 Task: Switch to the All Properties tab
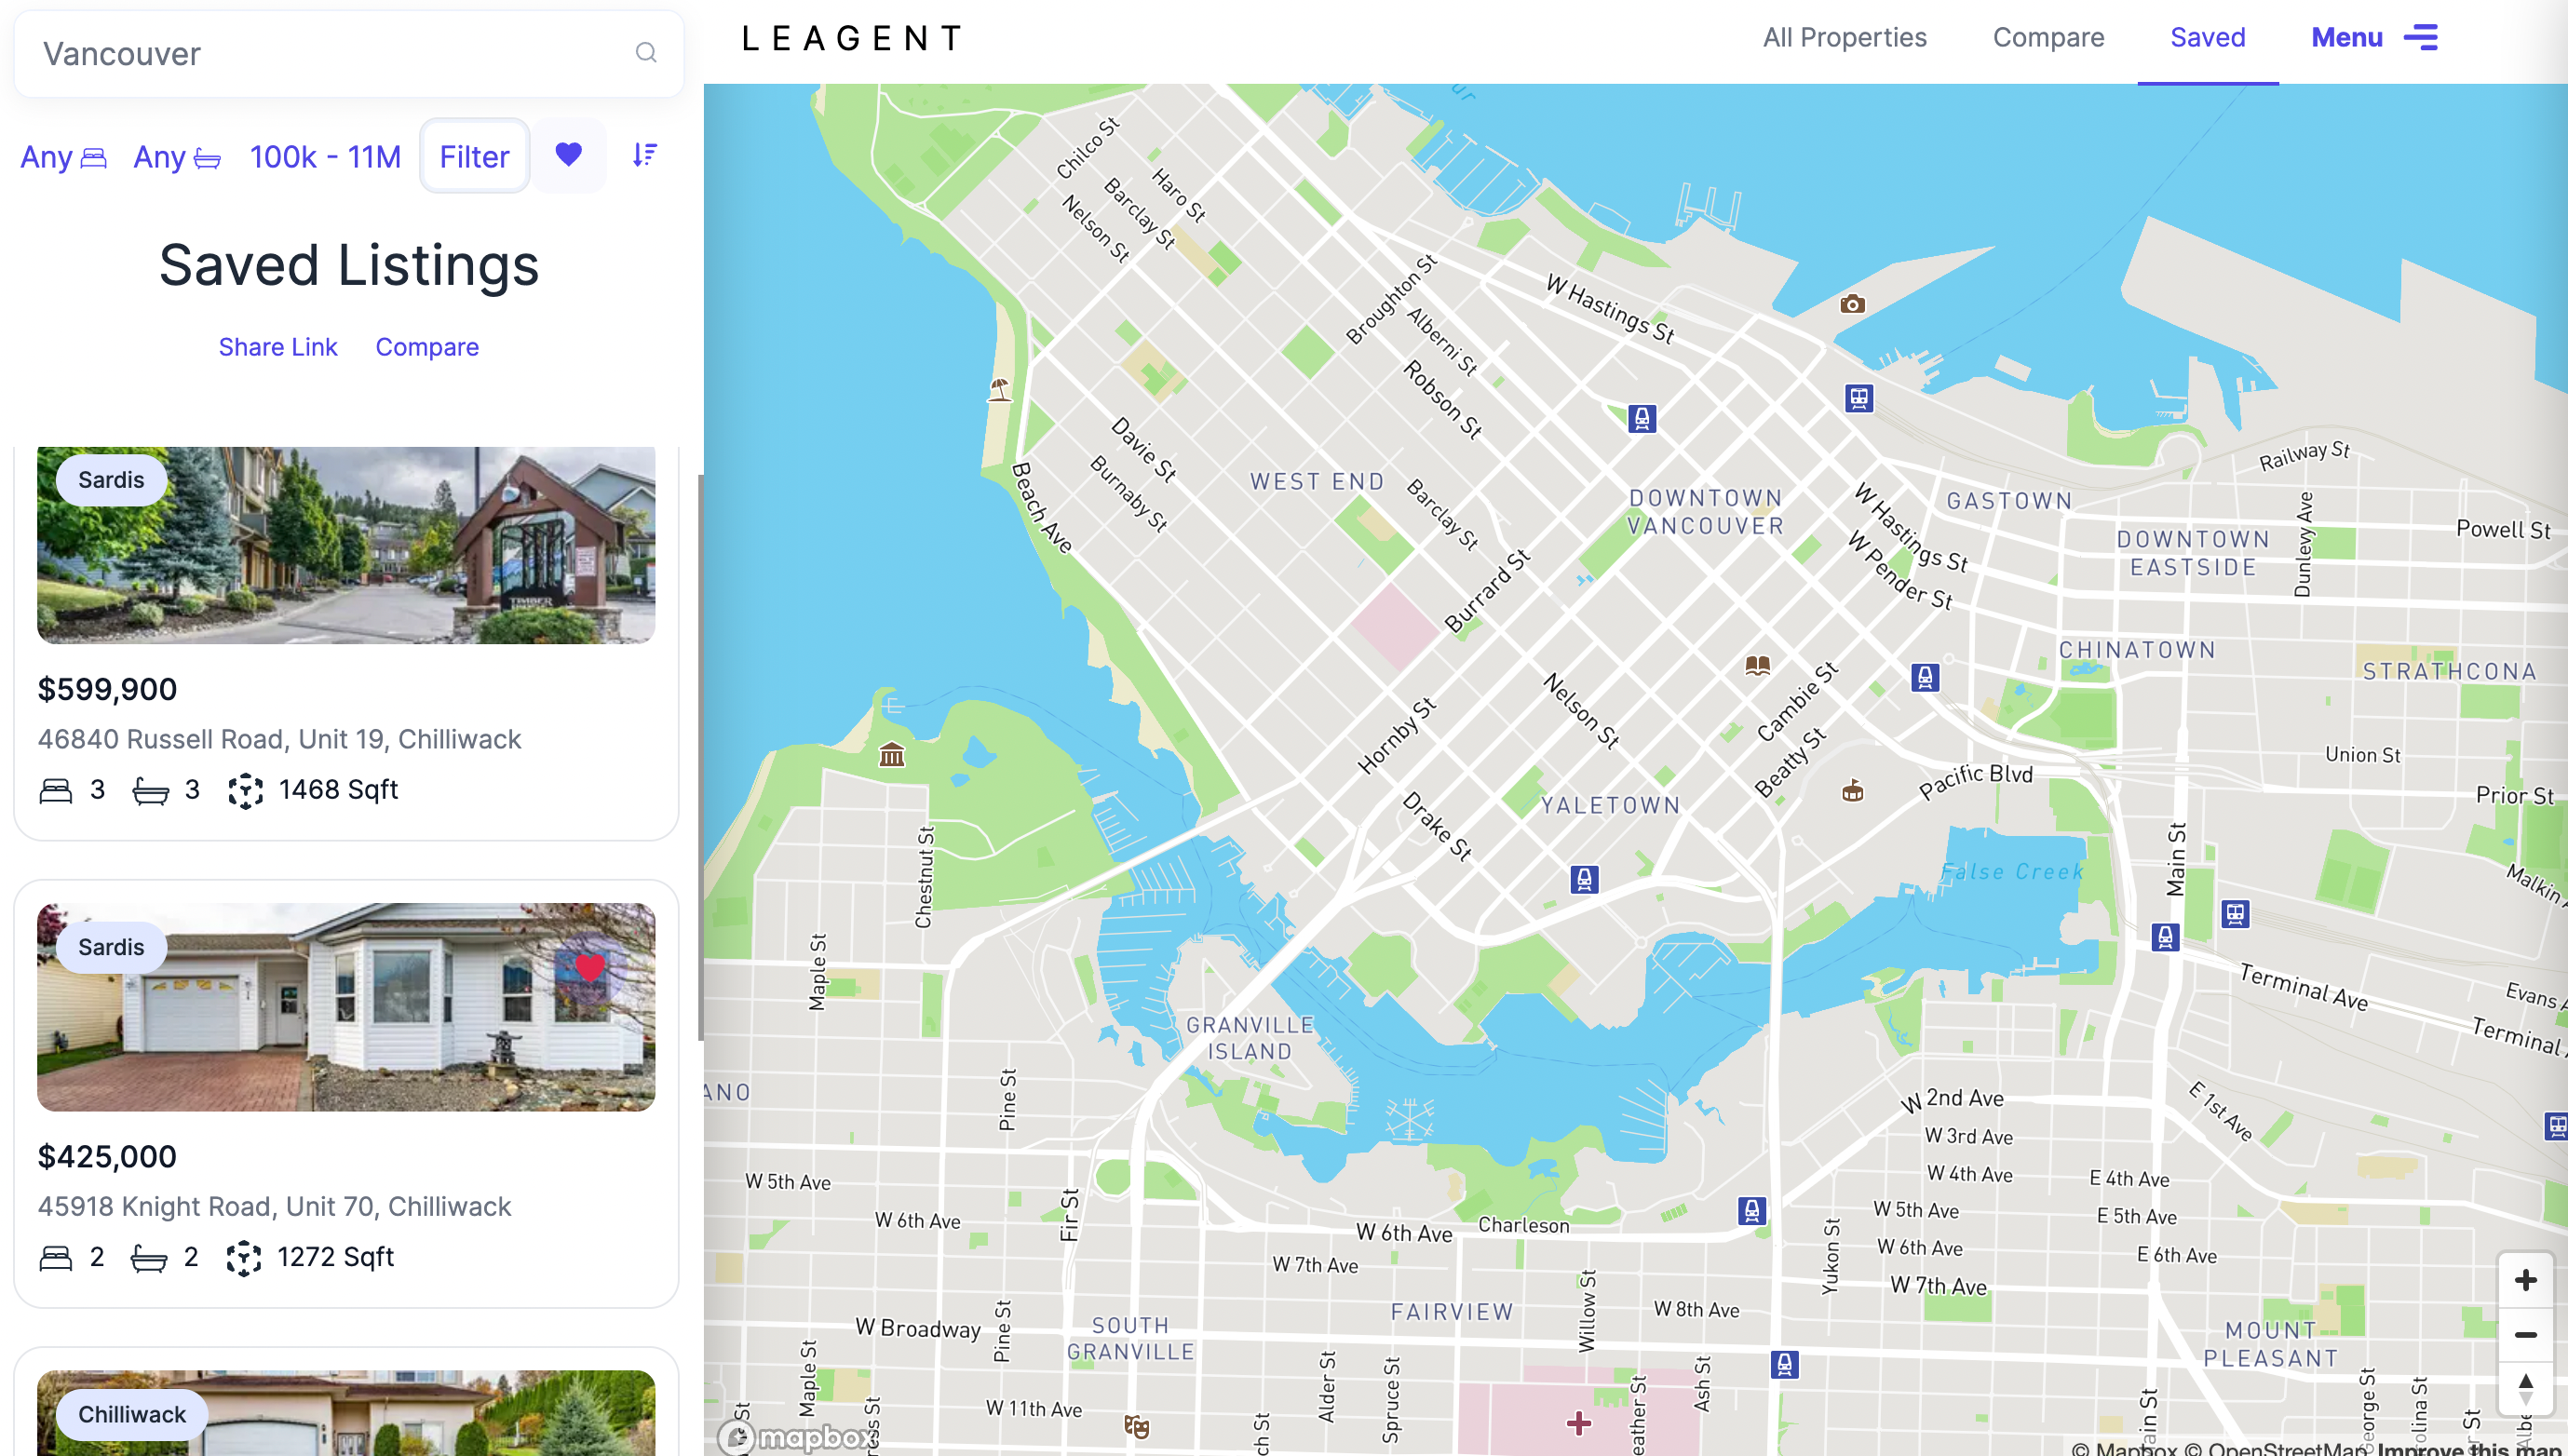point(1844,38)
